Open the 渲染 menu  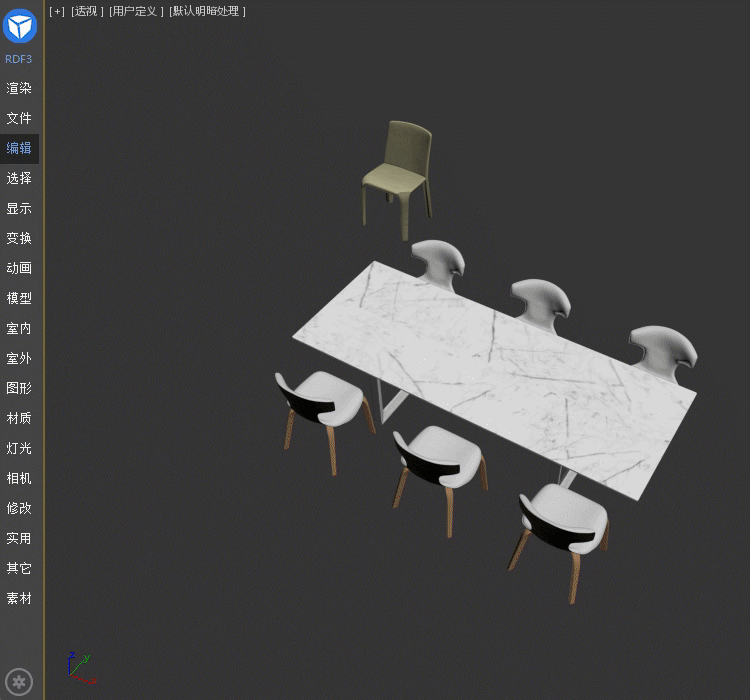coord(19,89)
